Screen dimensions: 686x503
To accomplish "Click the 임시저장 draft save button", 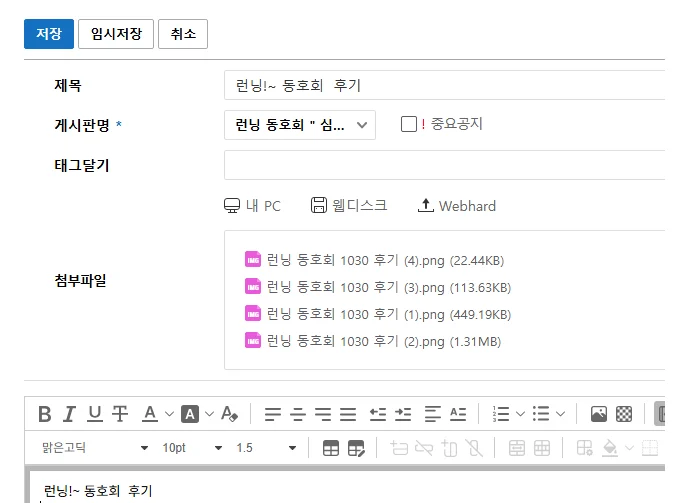I will pos(115,34).
